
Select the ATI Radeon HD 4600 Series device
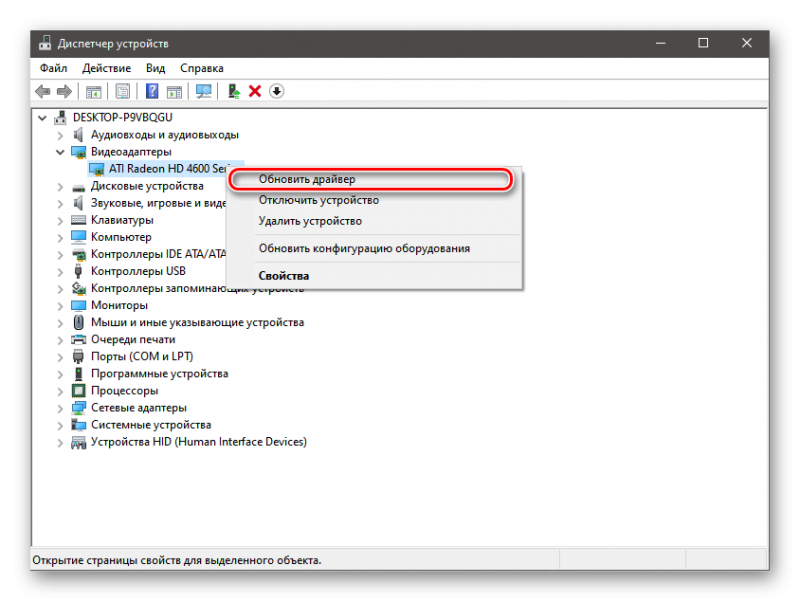[166, 169]
